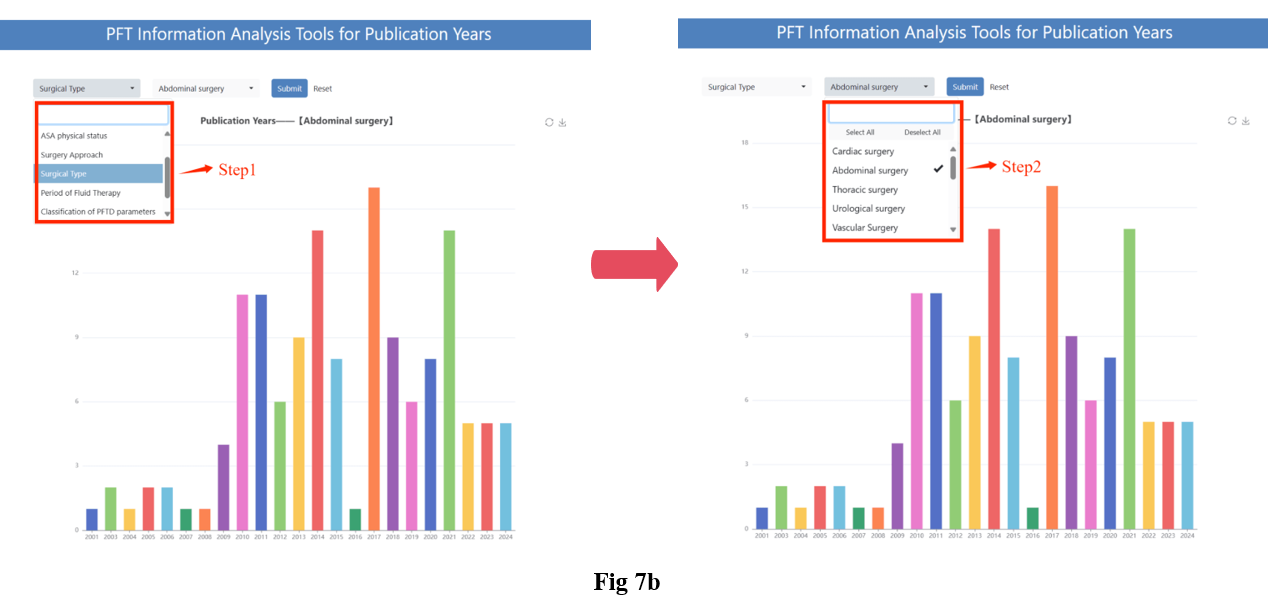1268x611 pixels.
Task: Check the Thoracic surgery option
Action: click(865, 189)
